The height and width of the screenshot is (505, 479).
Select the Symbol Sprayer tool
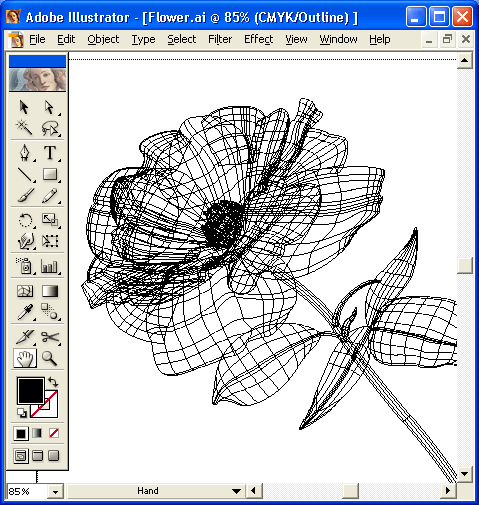tap(25, 266)
